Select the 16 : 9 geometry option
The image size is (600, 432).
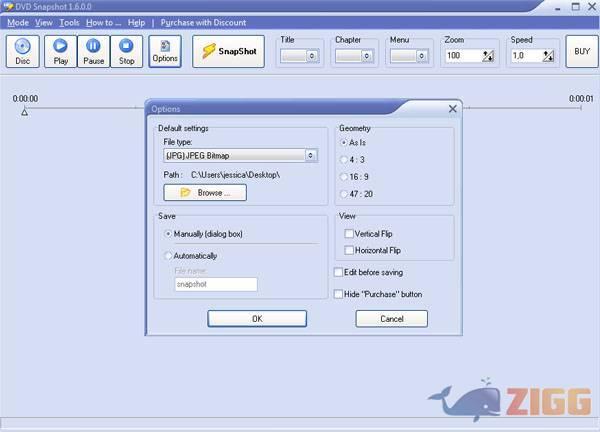point(354,177)
